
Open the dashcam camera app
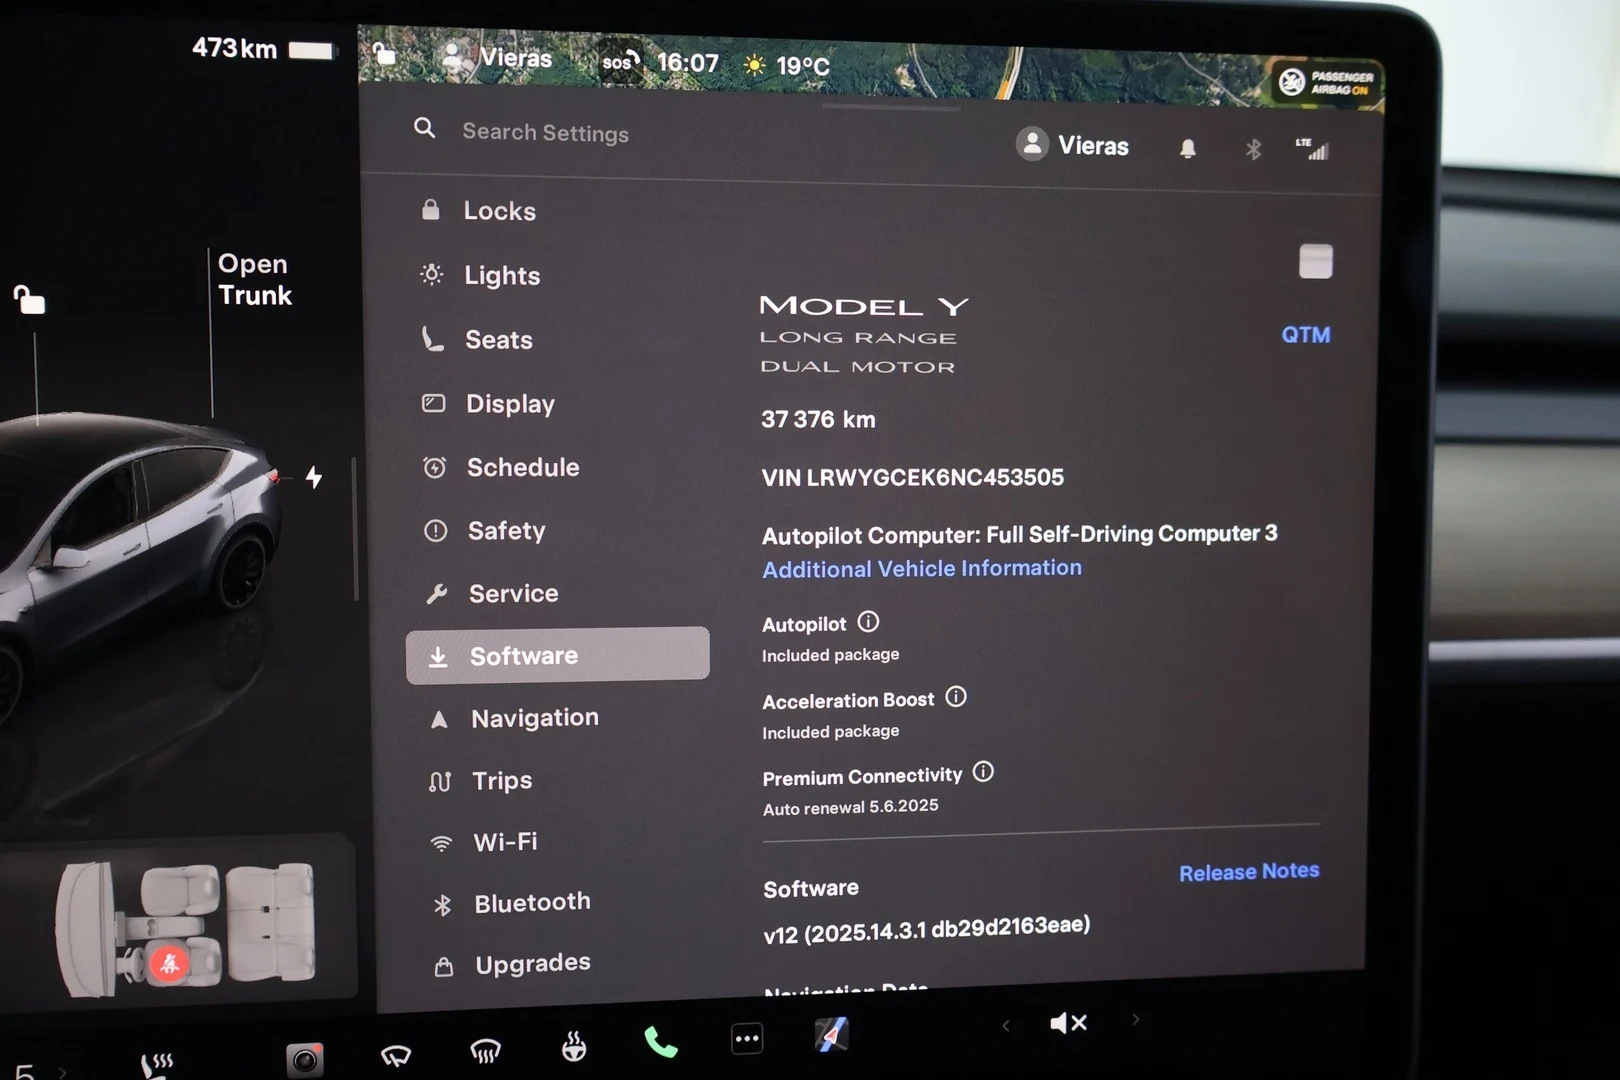pyautogui.click(x=305, y=1059)
